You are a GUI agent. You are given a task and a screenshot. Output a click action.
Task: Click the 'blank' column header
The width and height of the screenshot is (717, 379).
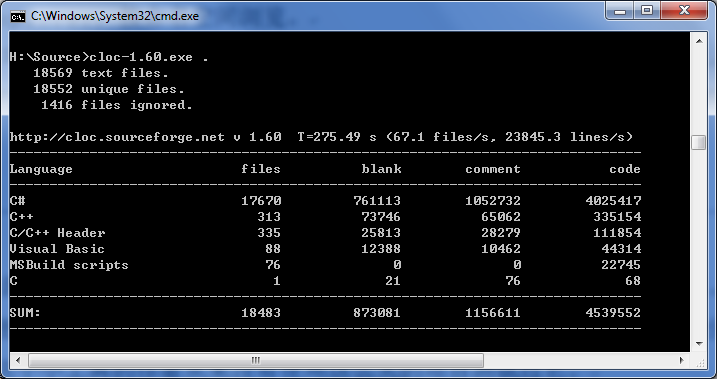point(381,169)
